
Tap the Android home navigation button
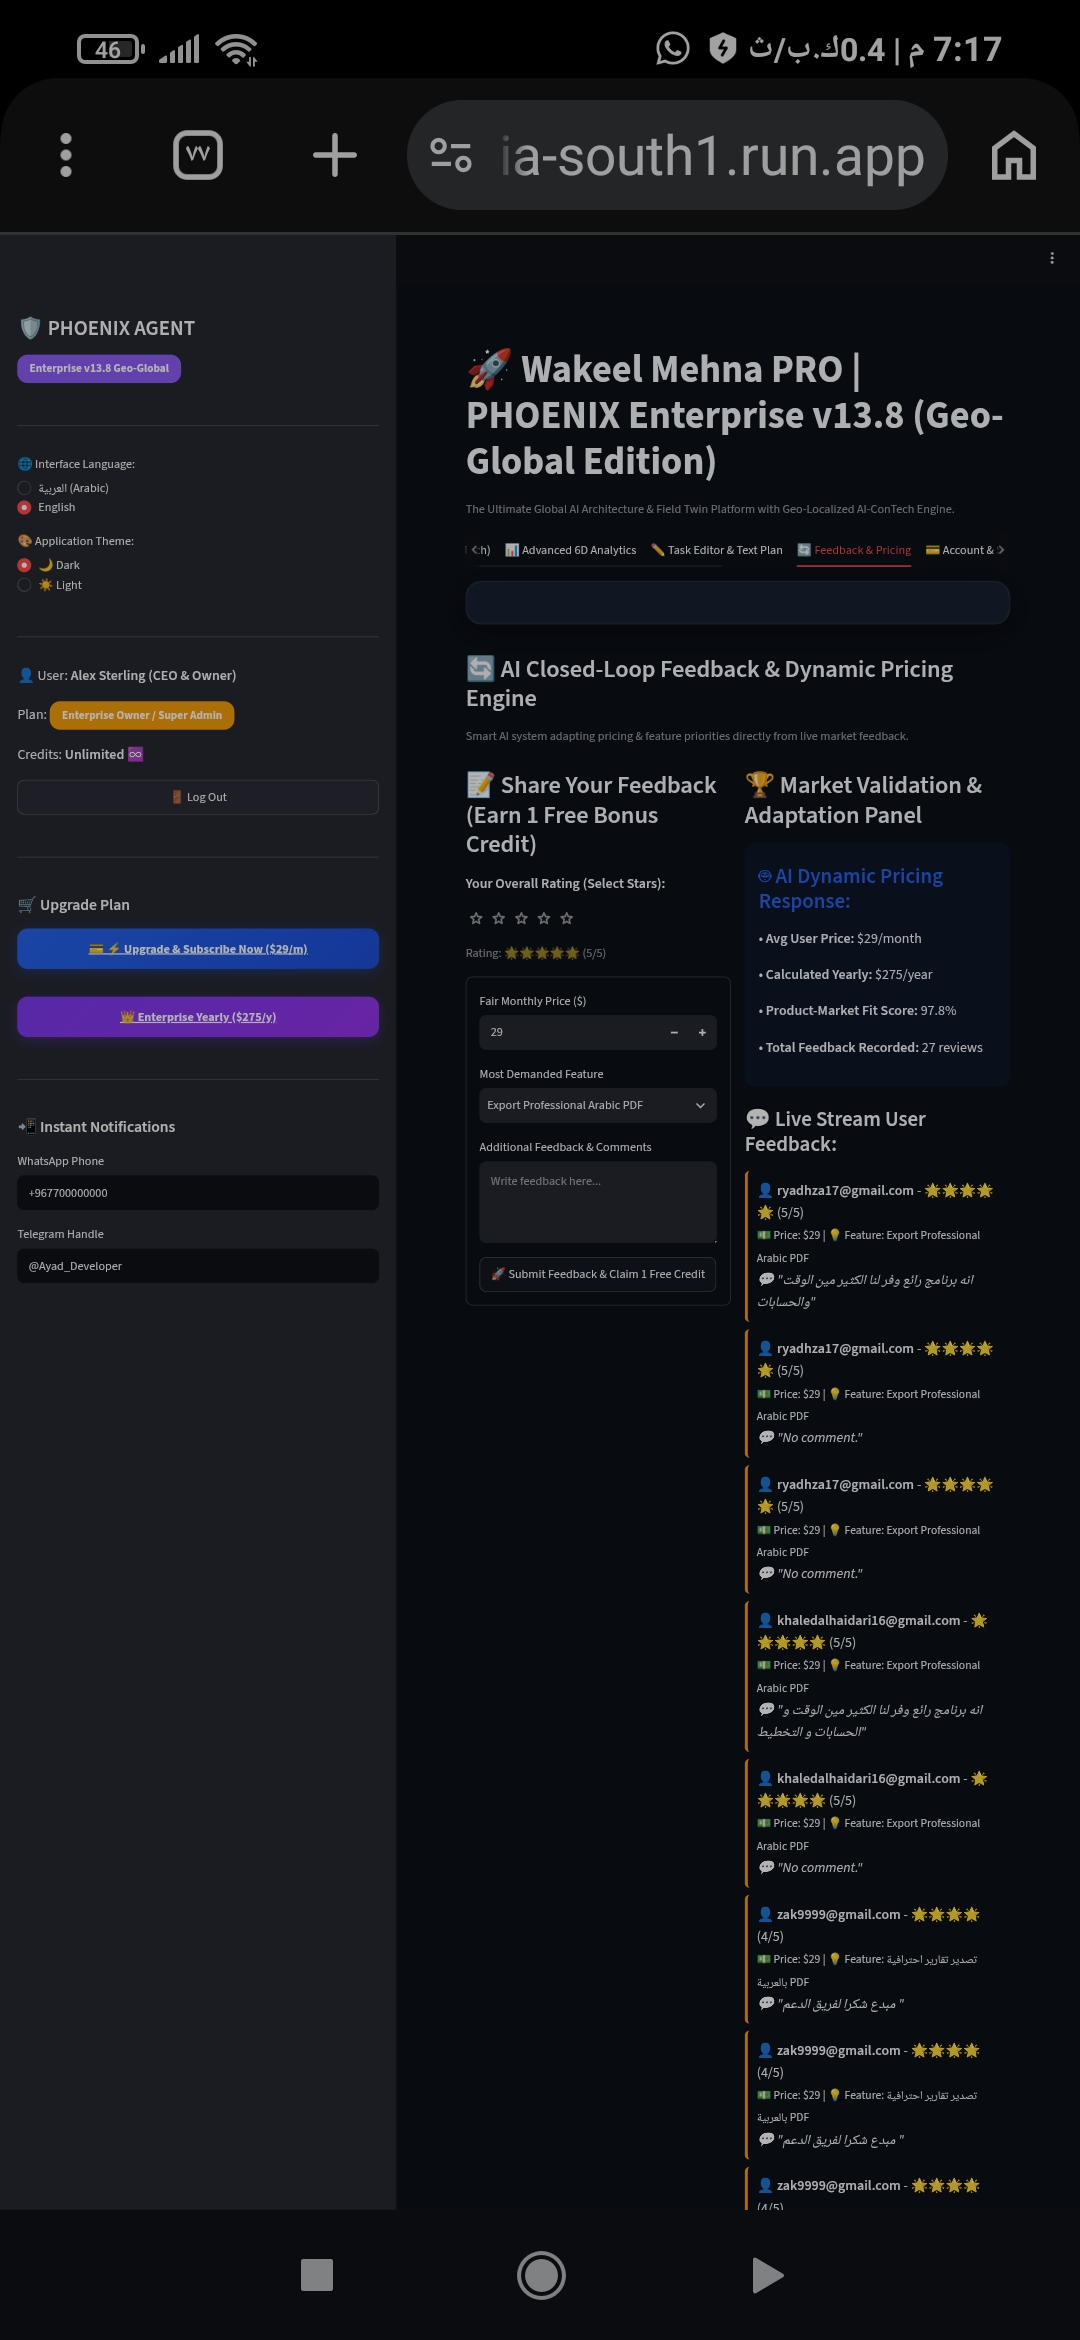point(541,2275)
